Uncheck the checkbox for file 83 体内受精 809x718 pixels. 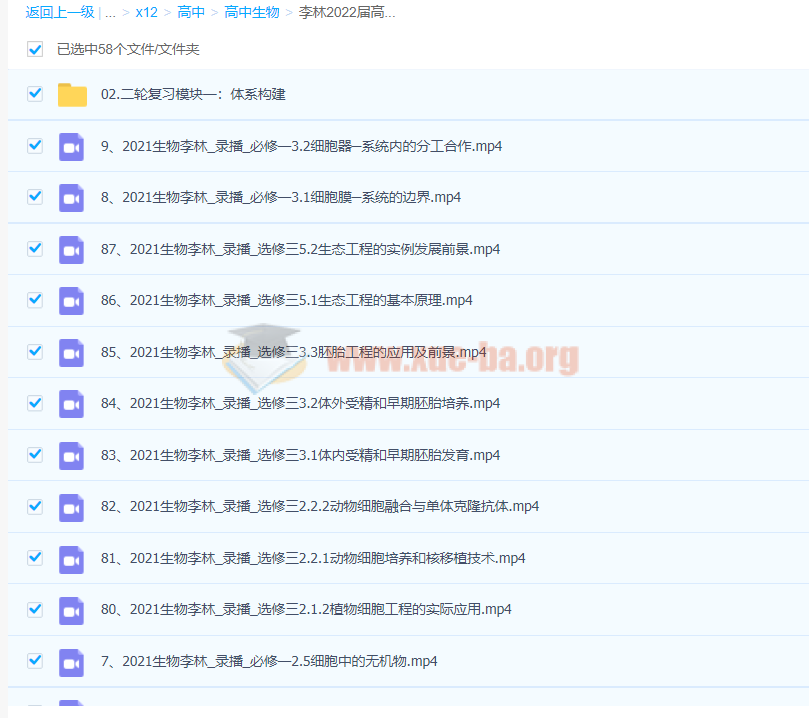pyautogui.click(x=35, y=455)
